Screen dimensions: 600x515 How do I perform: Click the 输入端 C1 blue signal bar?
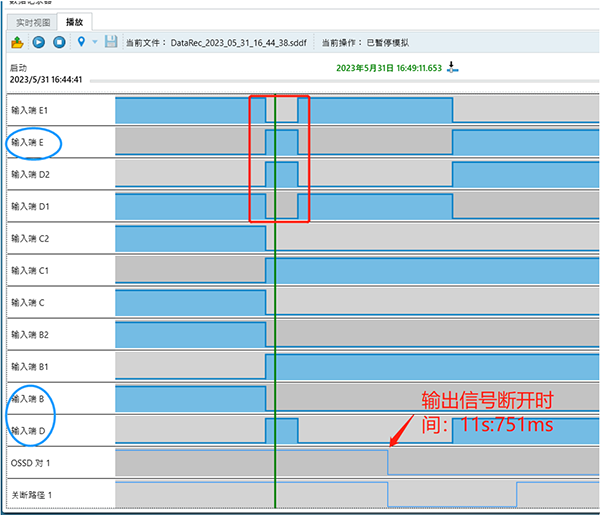[430, 271]
